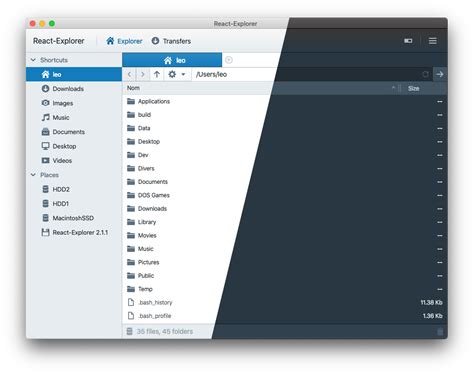Screen dimensions: 474x374
Task: Select the Divers folder
Action: point(285,168)
